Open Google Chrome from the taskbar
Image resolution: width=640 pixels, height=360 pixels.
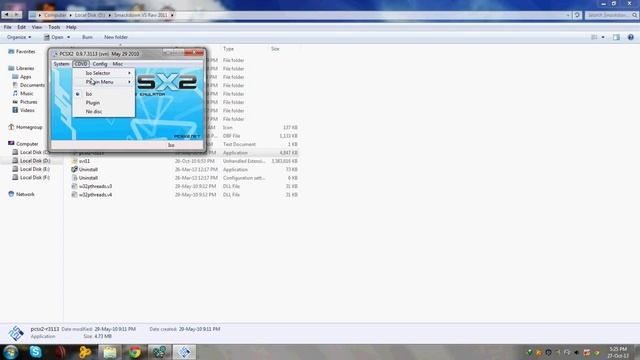pos(135,352)
